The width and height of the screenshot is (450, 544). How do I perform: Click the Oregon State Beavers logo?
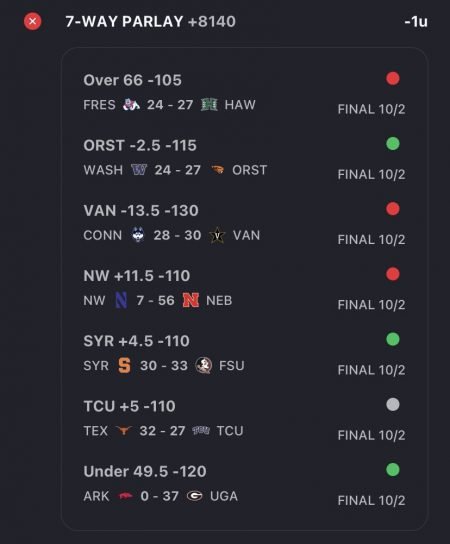coord(218,170)
